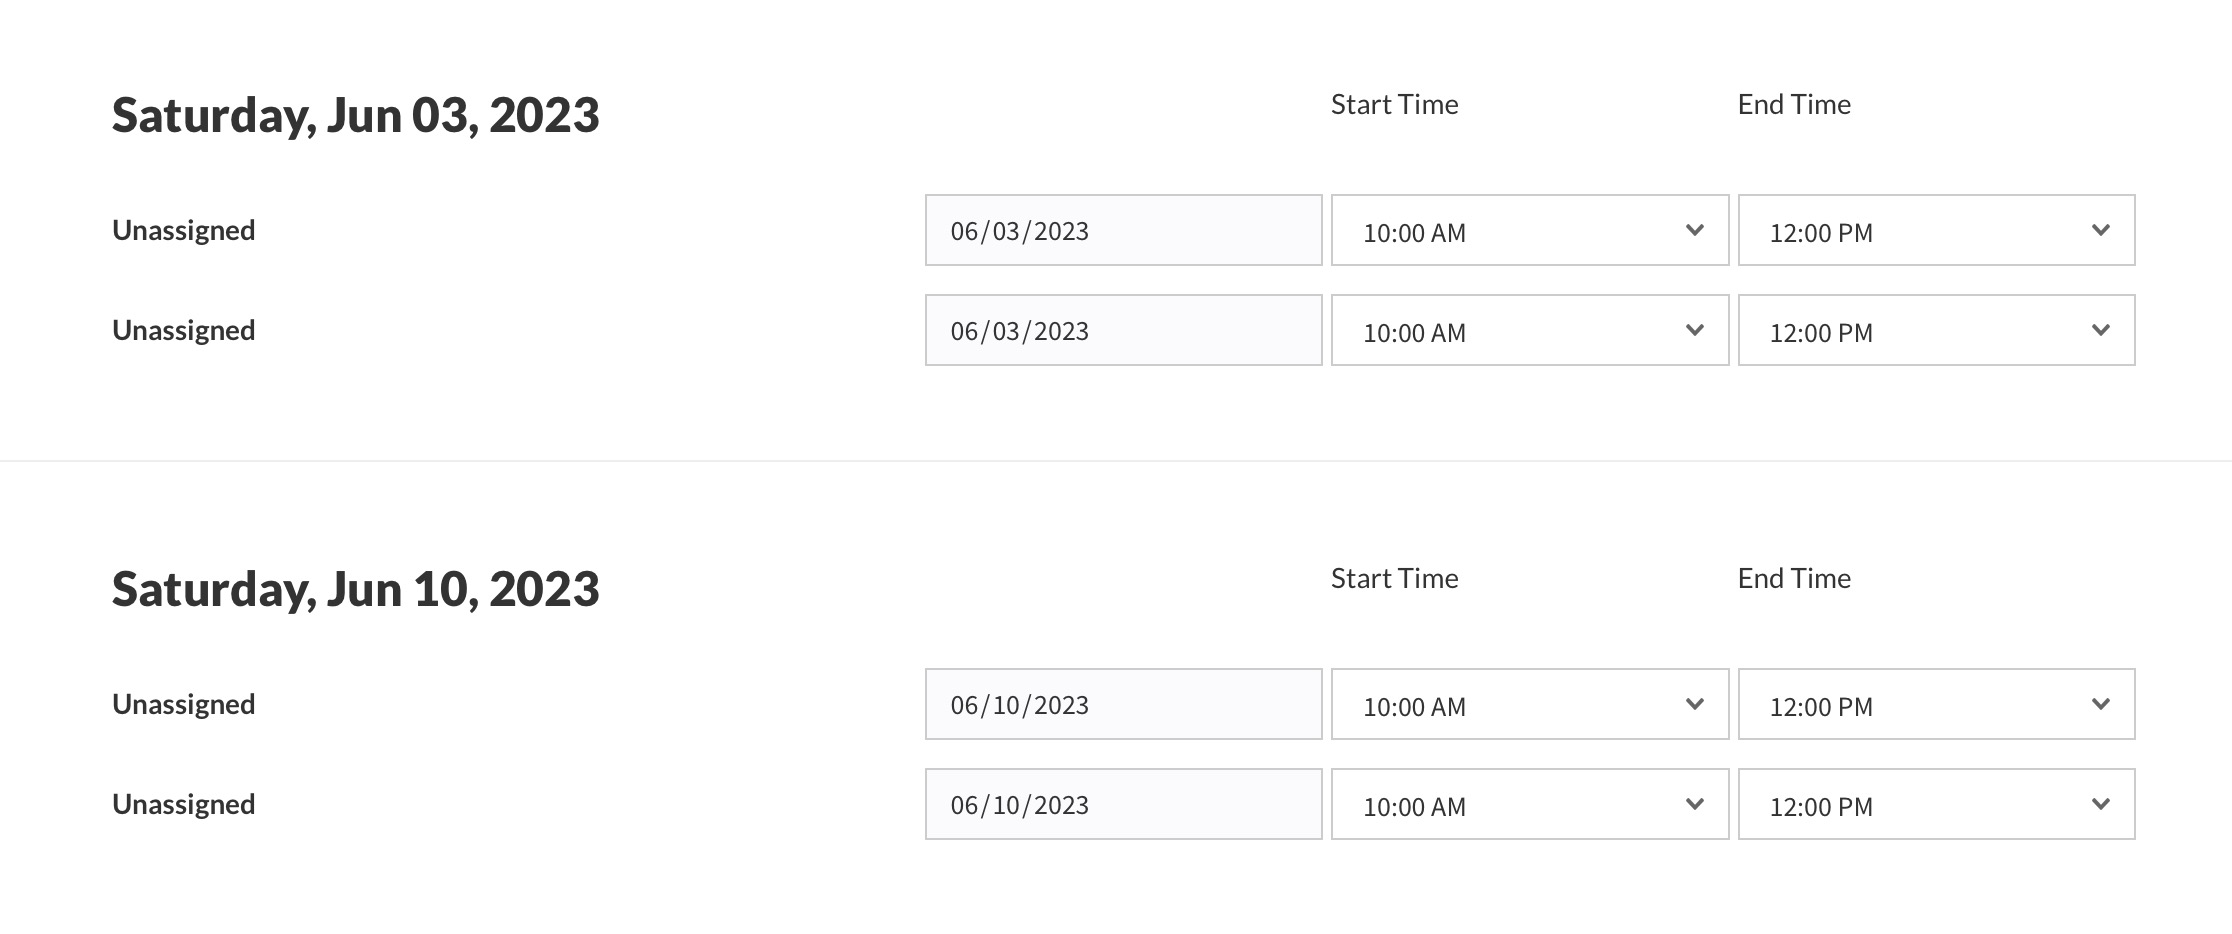2232x934 pixels.
Task: Select second Unassigned label under Jun 03
Action: click(184, 331)
